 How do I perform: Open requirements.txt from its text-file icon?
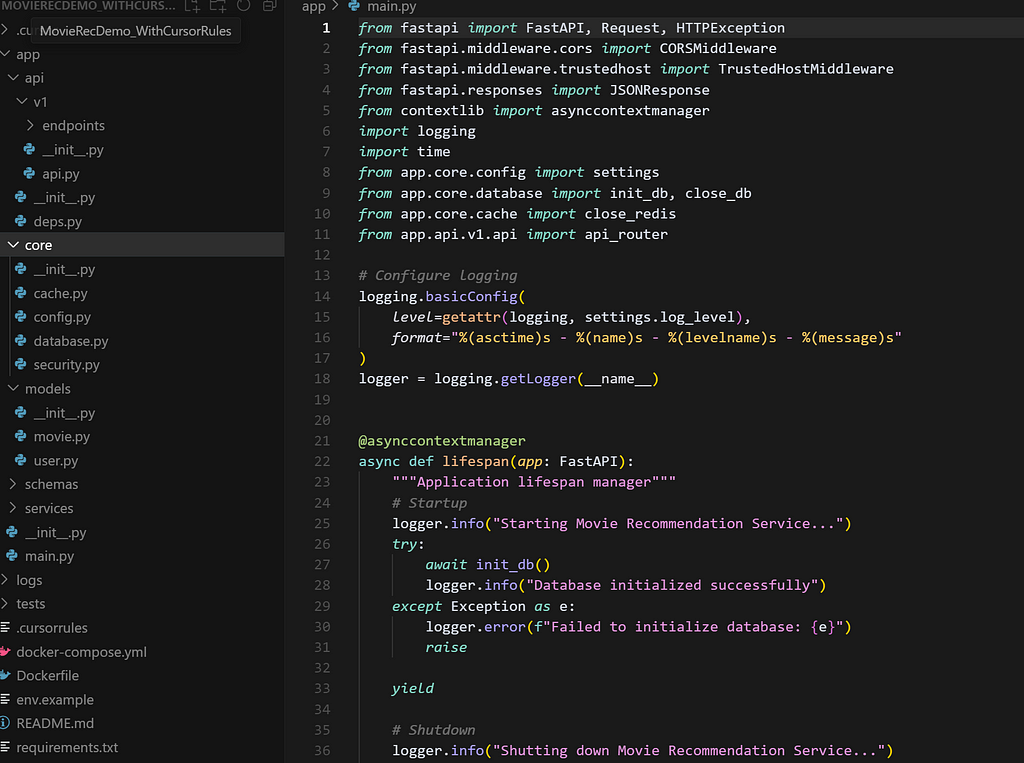pos(5,747)
